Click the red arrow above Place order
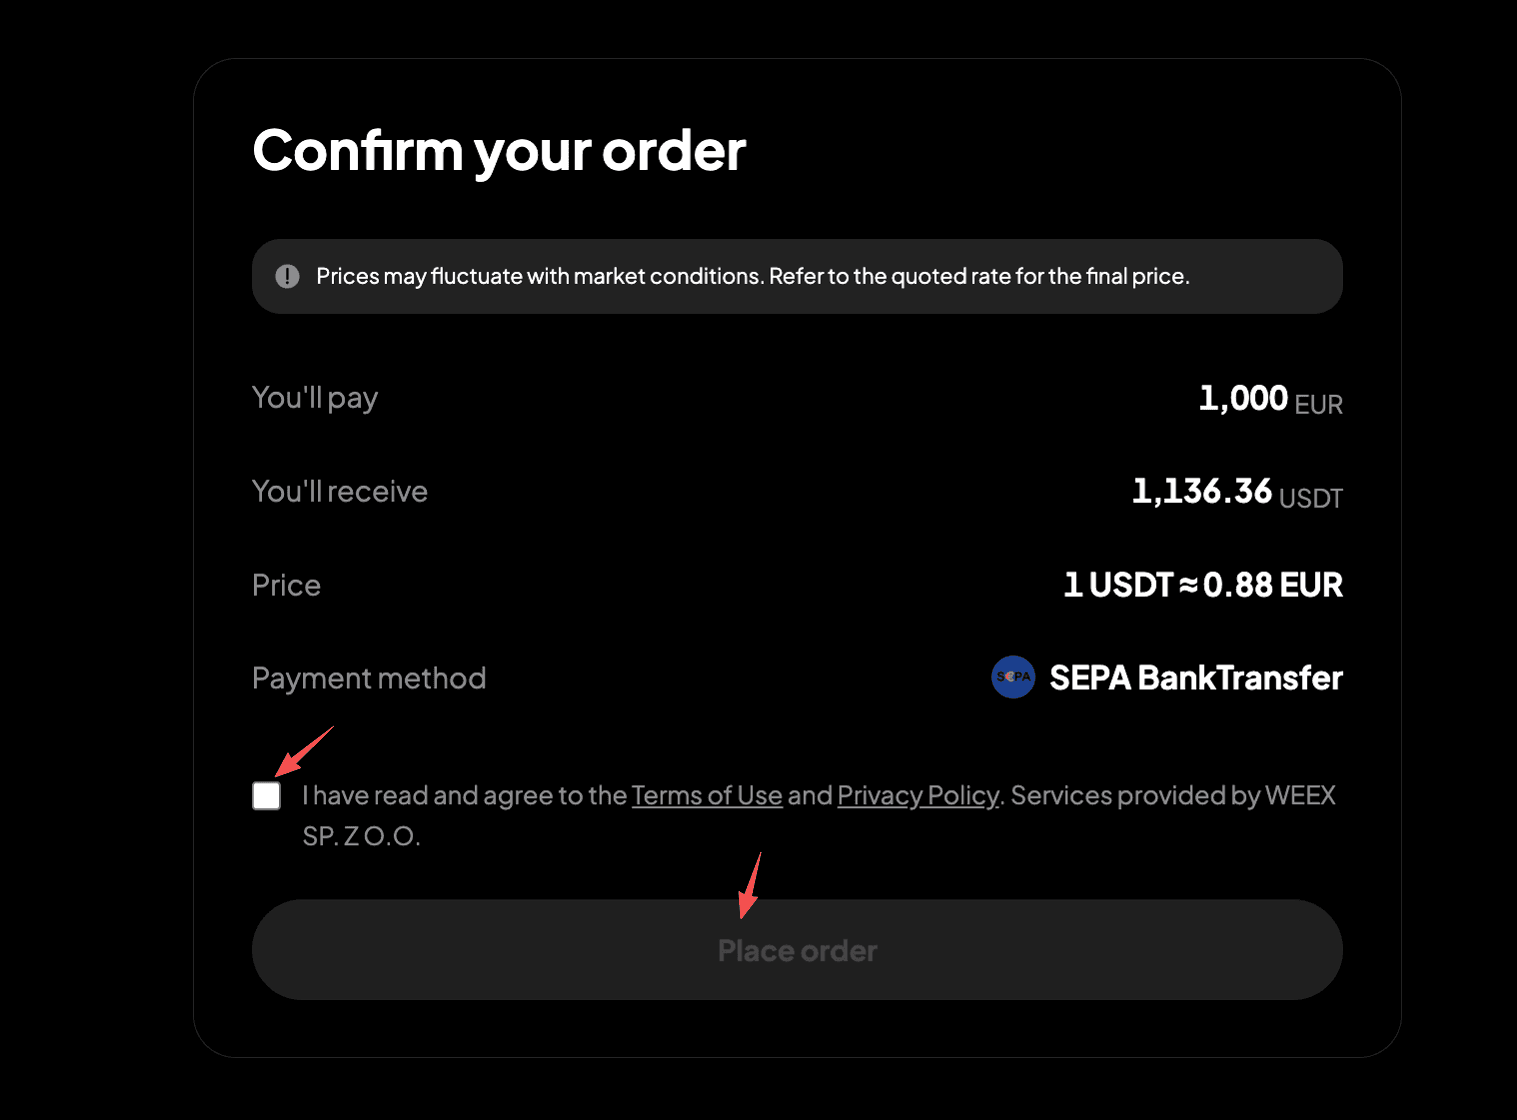The width and height of the screenshot is (1517, 1120). tap(750, 885)
